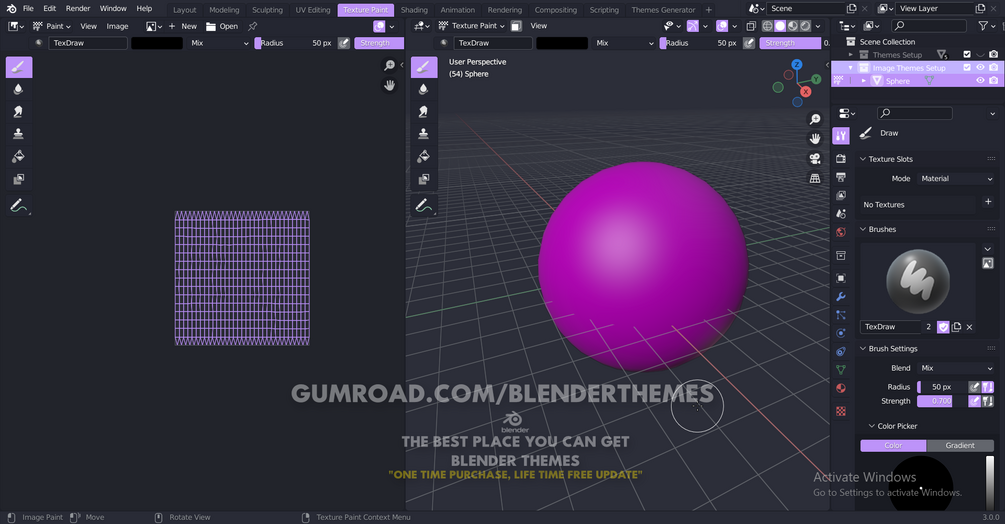The image size is (1005, 524).
Task: Click Open image button in image editor
Action: [222, 26]
